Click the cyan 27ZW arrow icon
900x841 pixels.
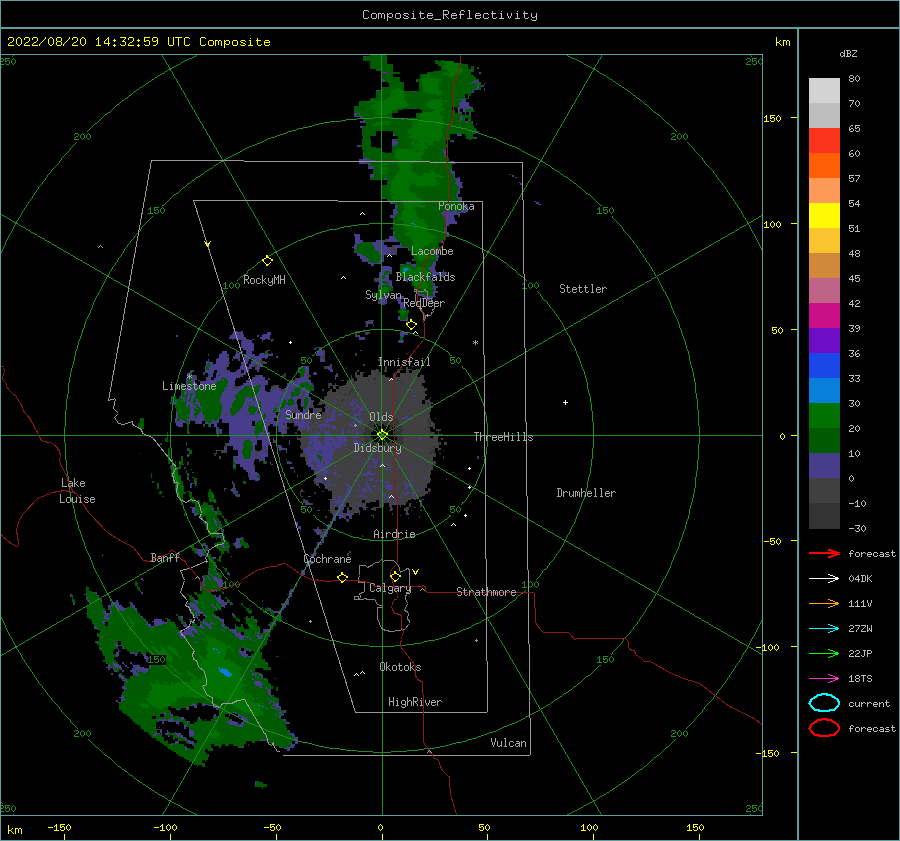click(824, 629)
